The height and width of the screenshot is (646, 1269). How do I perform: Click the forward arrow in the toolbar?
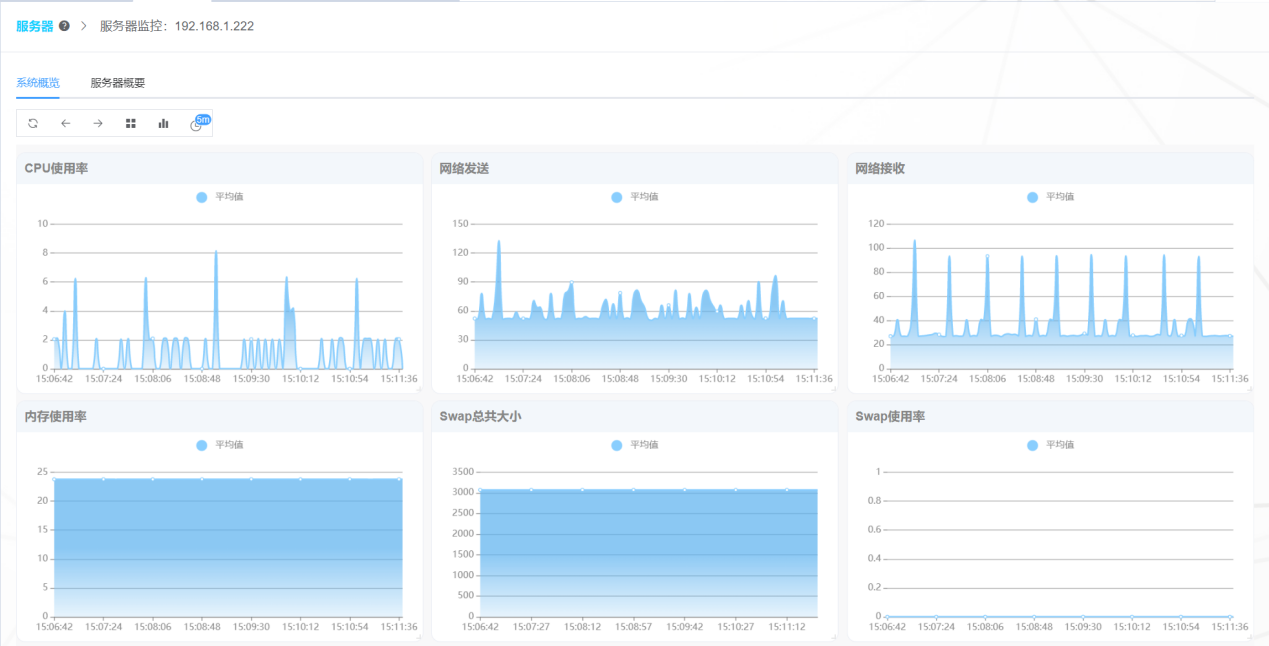(98, 123)
